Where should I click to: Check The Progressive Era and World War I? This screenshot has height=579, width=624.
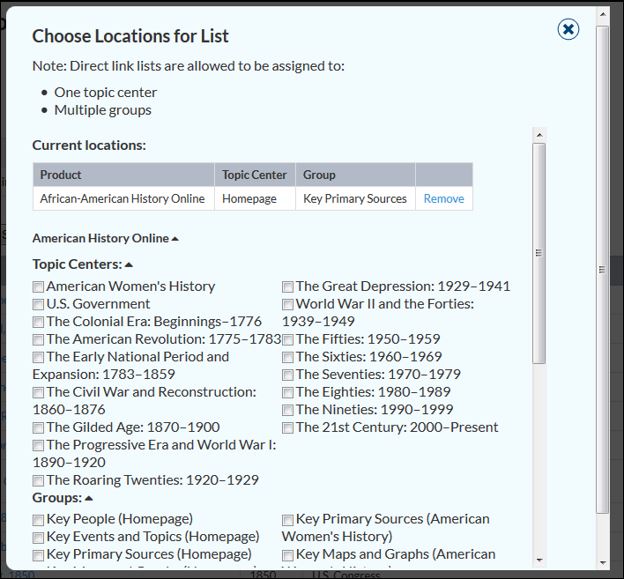(38, 445)
